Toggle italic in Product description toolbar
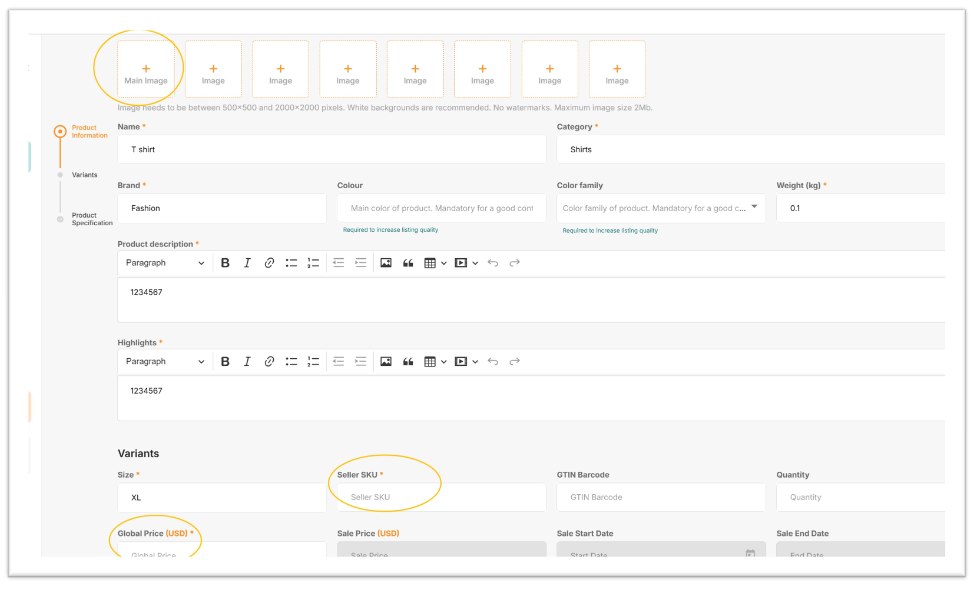This screenshot has height=595, width=974. click(247, 263)
